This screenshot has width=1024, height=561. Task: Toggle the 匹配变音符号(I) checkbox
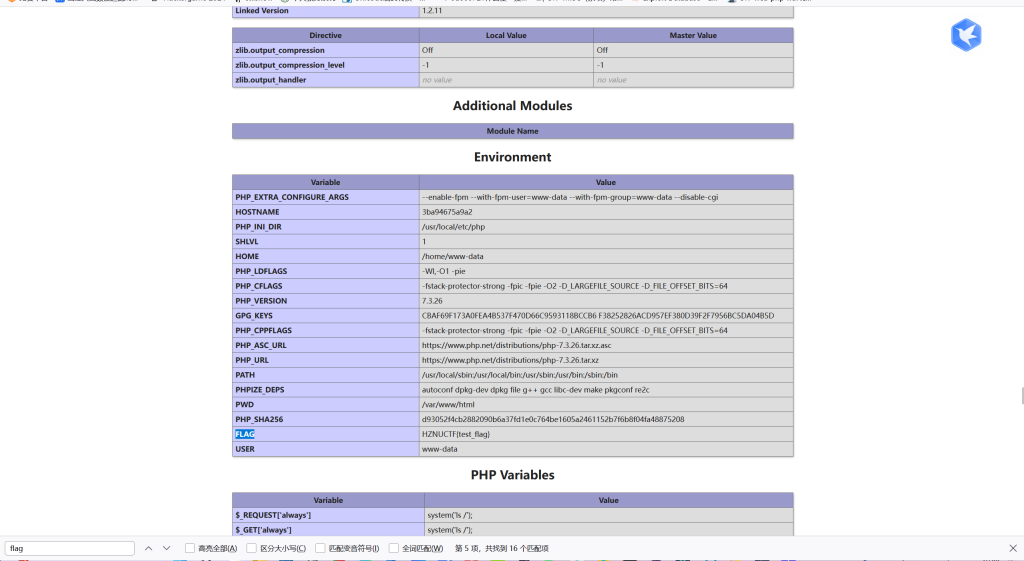click(320, 549)
